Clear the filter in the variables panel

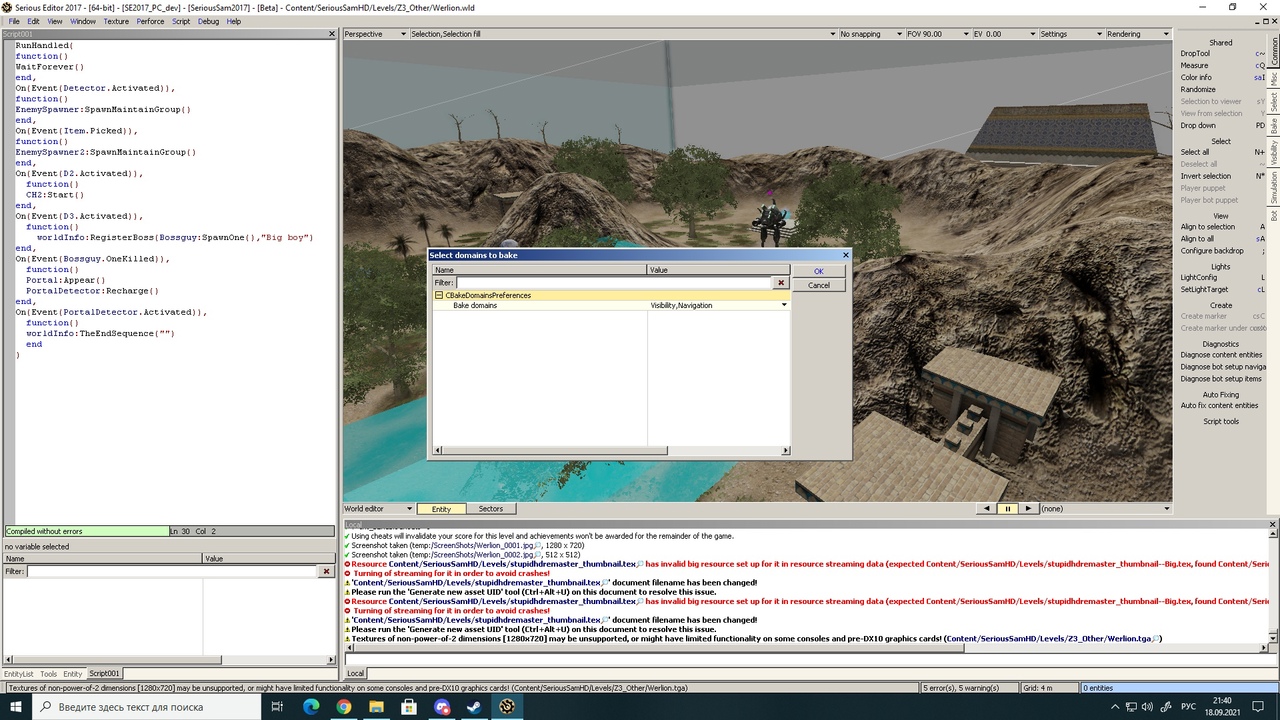326,571
